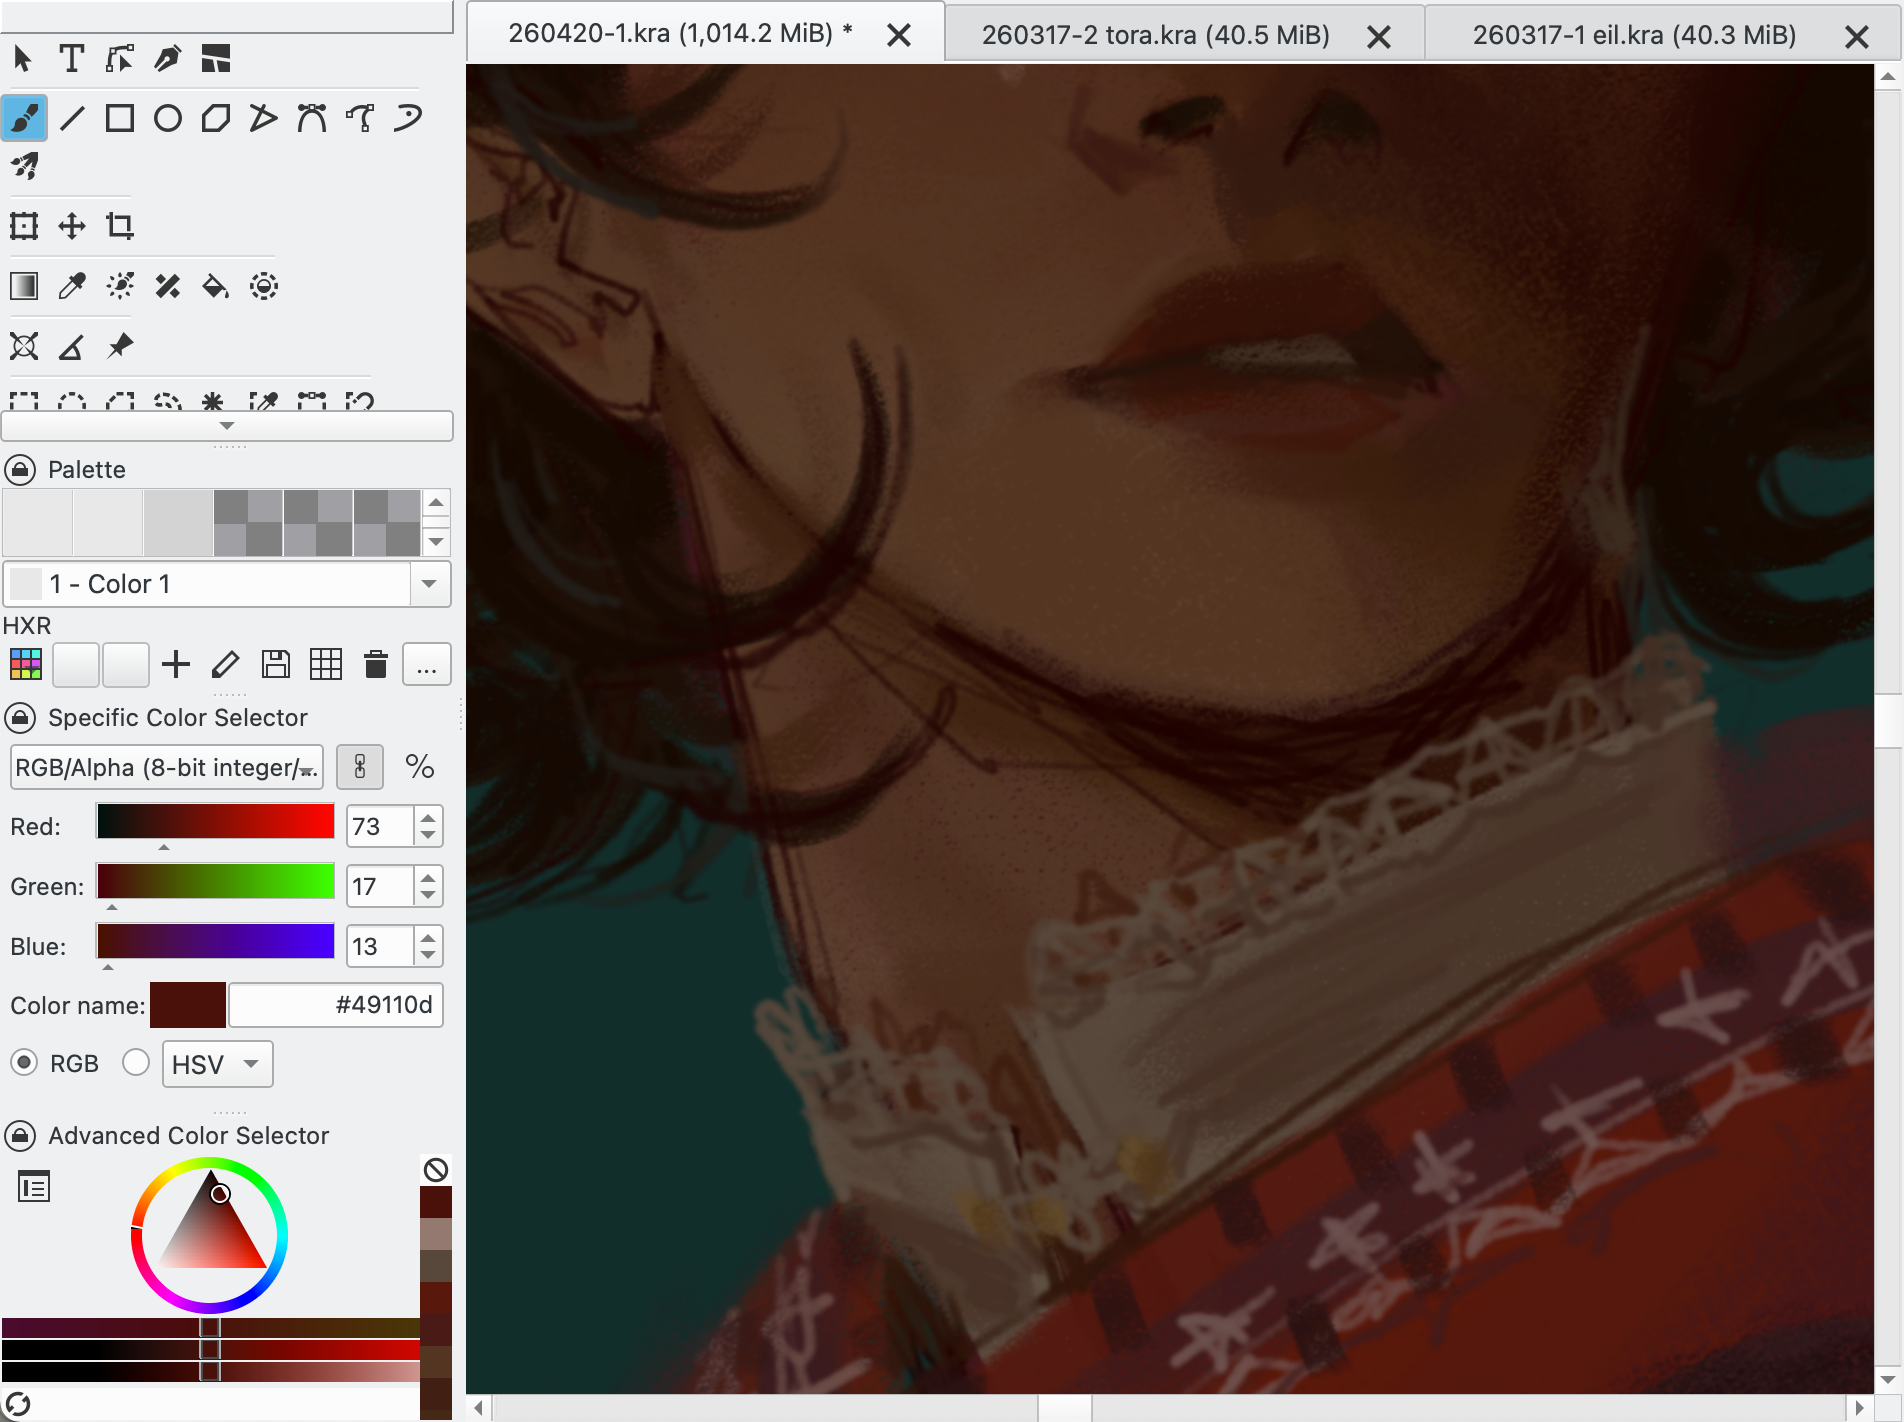Select the Ellipse shape tool
Screen dimensions: 1904x1422
point(168,118)
